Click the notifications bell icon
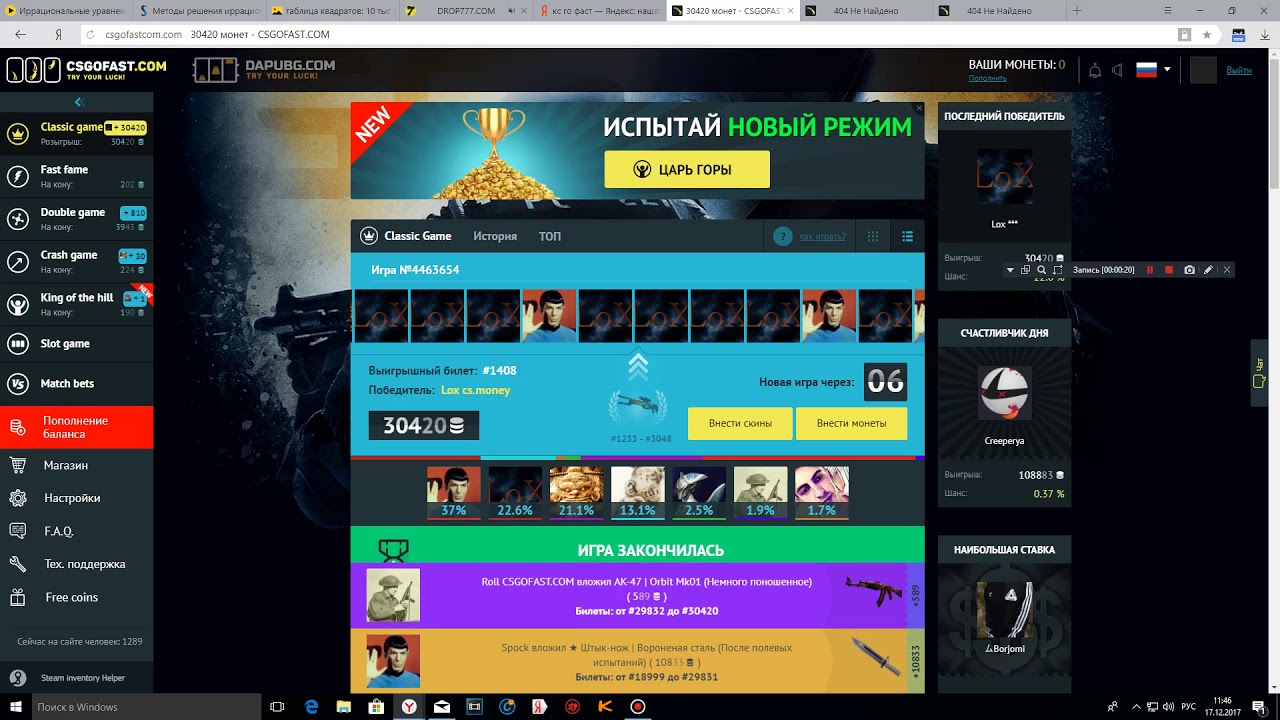 coord(1095,70)
